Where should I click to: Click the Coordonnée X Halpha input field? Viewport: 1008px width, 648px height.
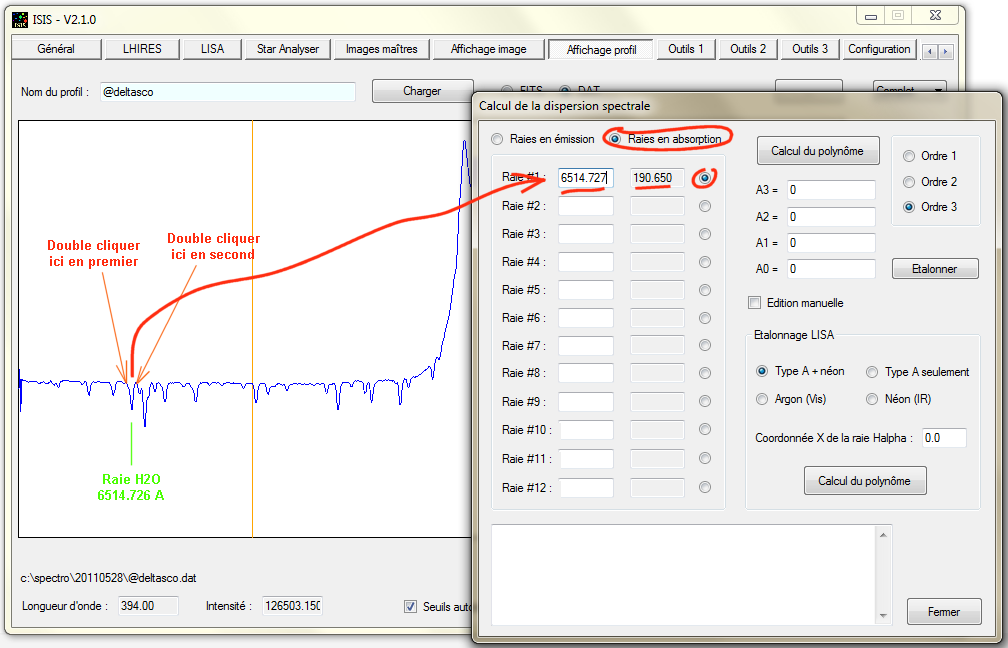coord(943,438)
